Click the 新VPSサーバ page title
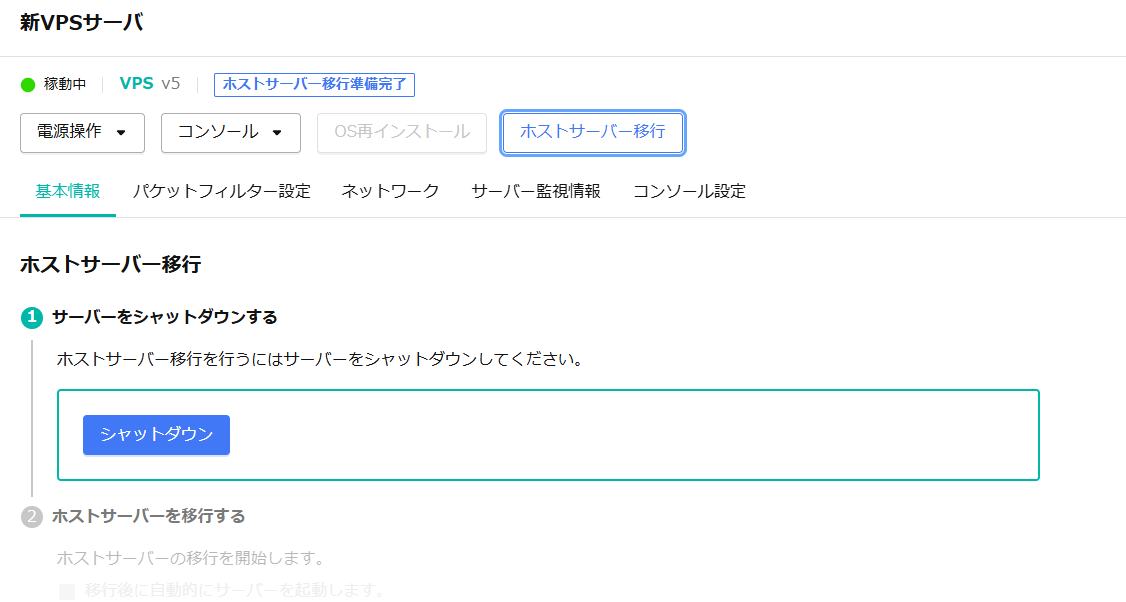1126x602 pixels. (81, 23)
